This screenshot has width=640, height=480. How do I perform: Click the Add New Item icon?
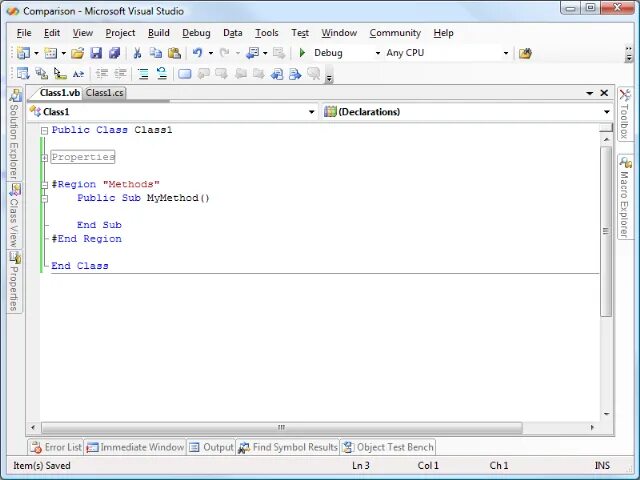[51, 53]
